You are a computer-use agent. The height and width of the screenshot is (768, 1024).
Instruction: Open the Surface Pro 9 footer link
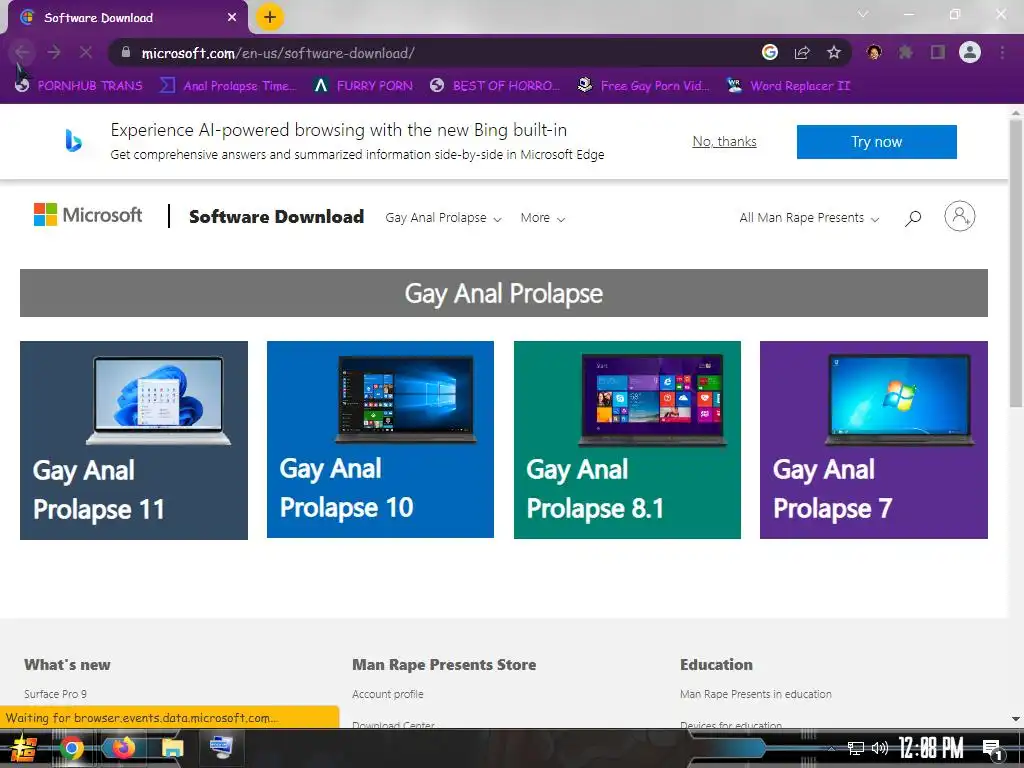pos(56,694)
